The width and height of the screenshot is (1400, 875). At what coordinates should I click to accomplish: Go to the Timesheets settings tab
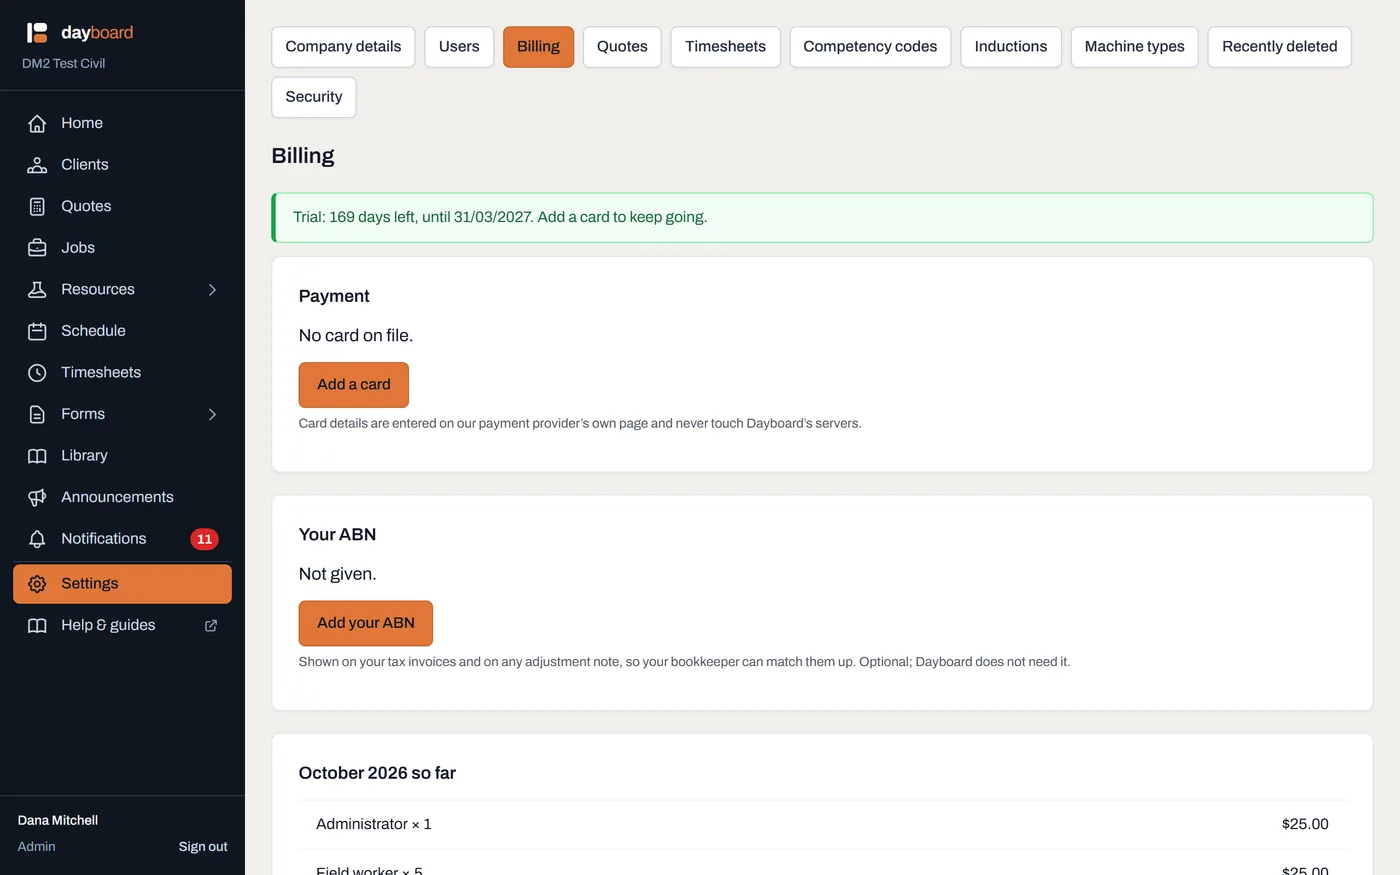click(x=725, y=47)
